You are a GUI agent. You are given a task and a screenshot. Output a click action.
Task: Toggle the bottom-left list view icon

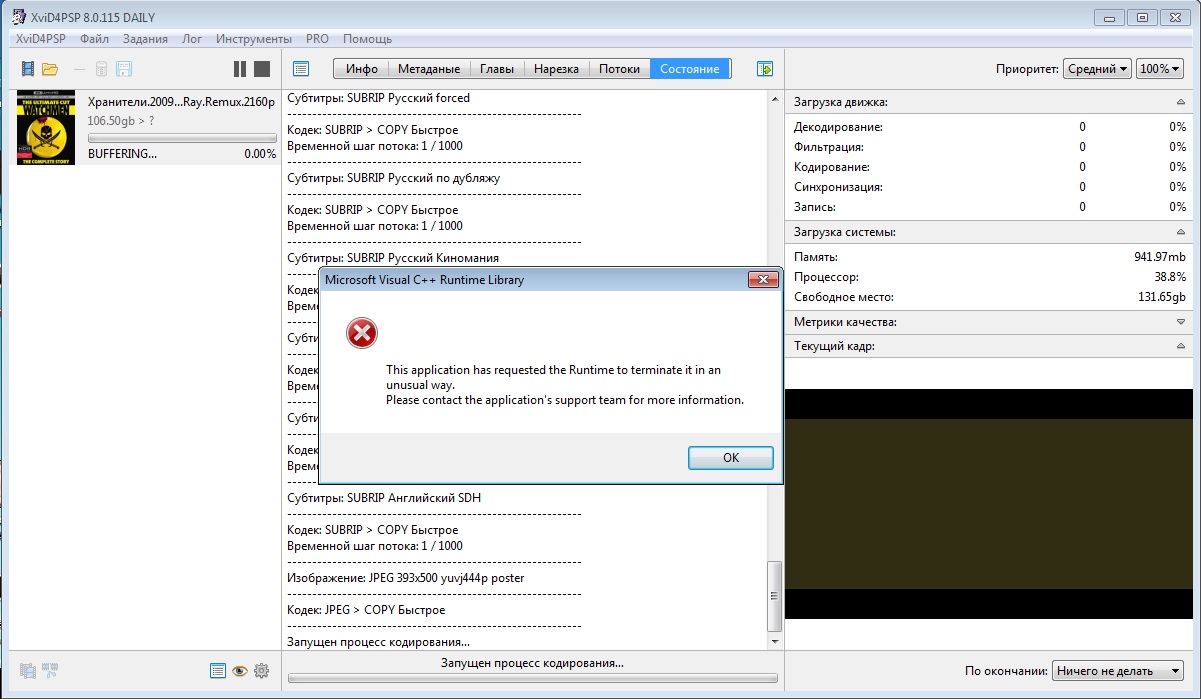tap(218, 671)
